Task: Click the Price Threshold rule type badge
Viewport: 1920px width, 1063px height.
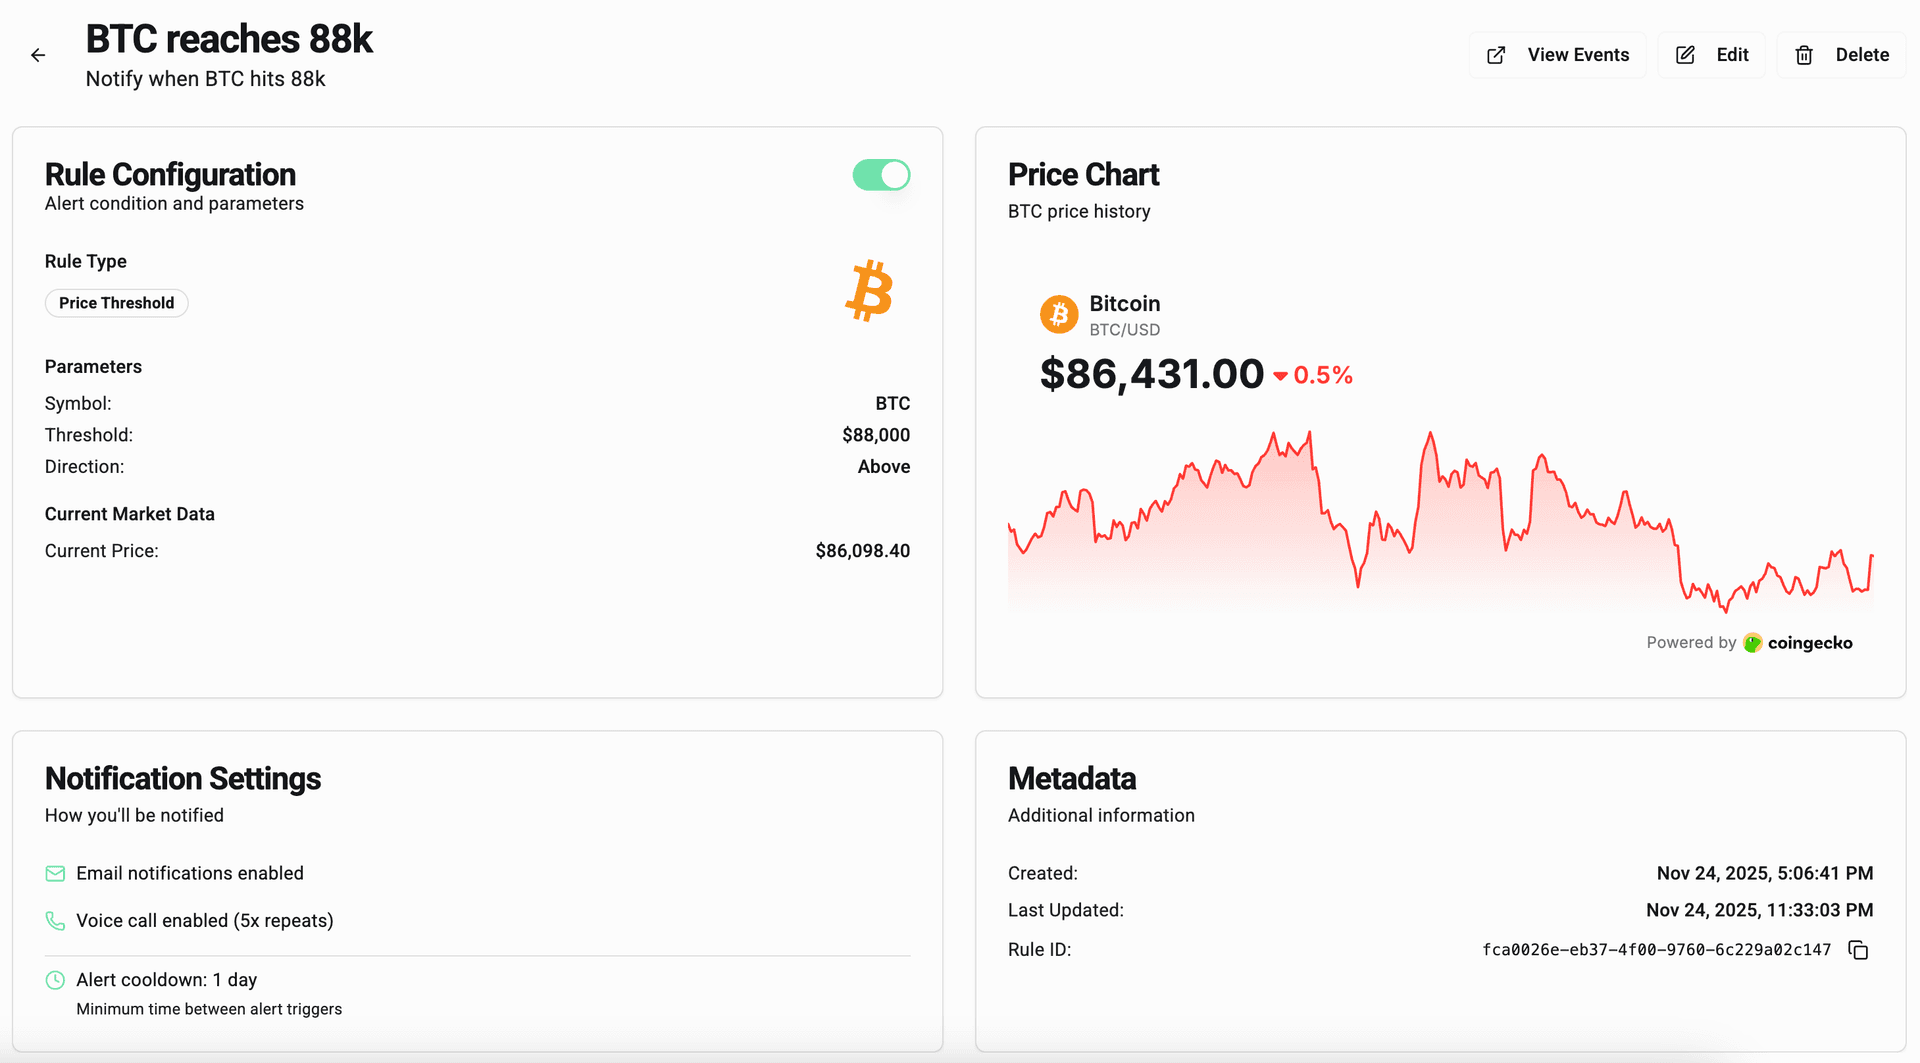Action: (x=116, y=303)
